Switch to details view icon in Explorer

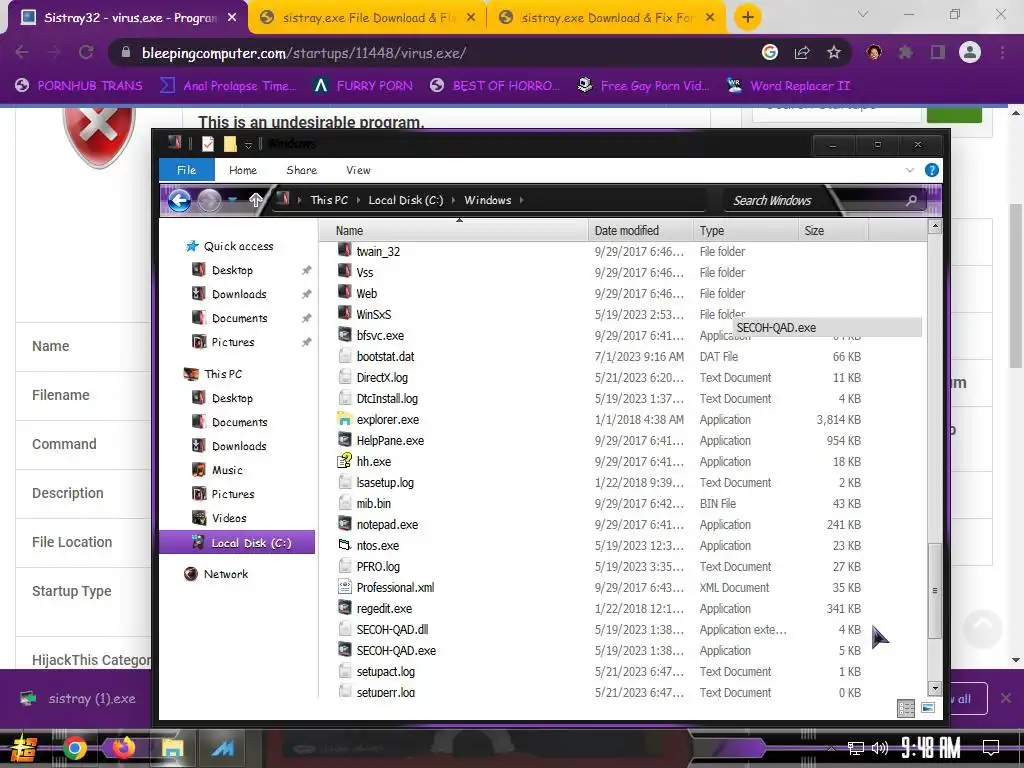tap(906, 708)
